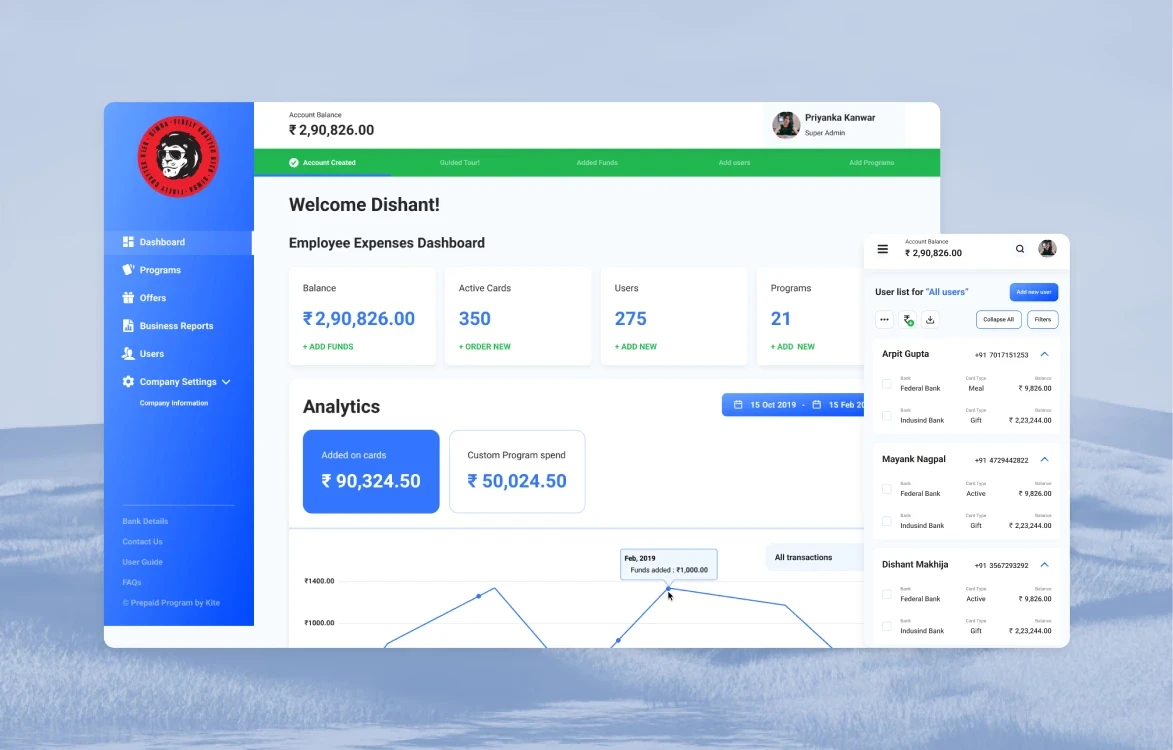Select the Added Funds step
This screenshot has width=1173, height=750.
(597, 162)
